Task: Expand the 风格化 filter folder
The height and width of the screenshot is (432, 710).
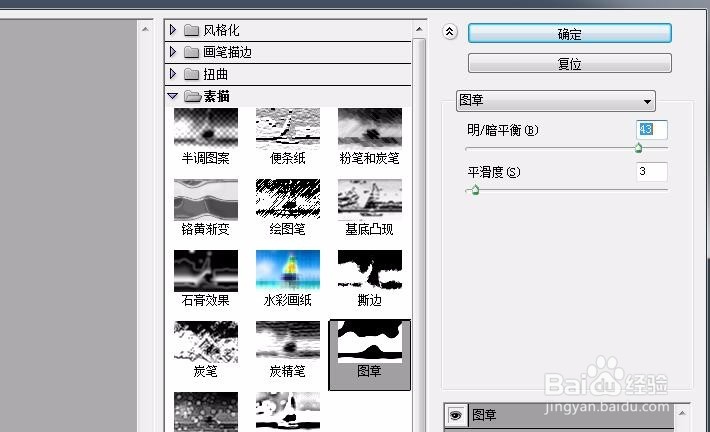Action: click(173, 30)
